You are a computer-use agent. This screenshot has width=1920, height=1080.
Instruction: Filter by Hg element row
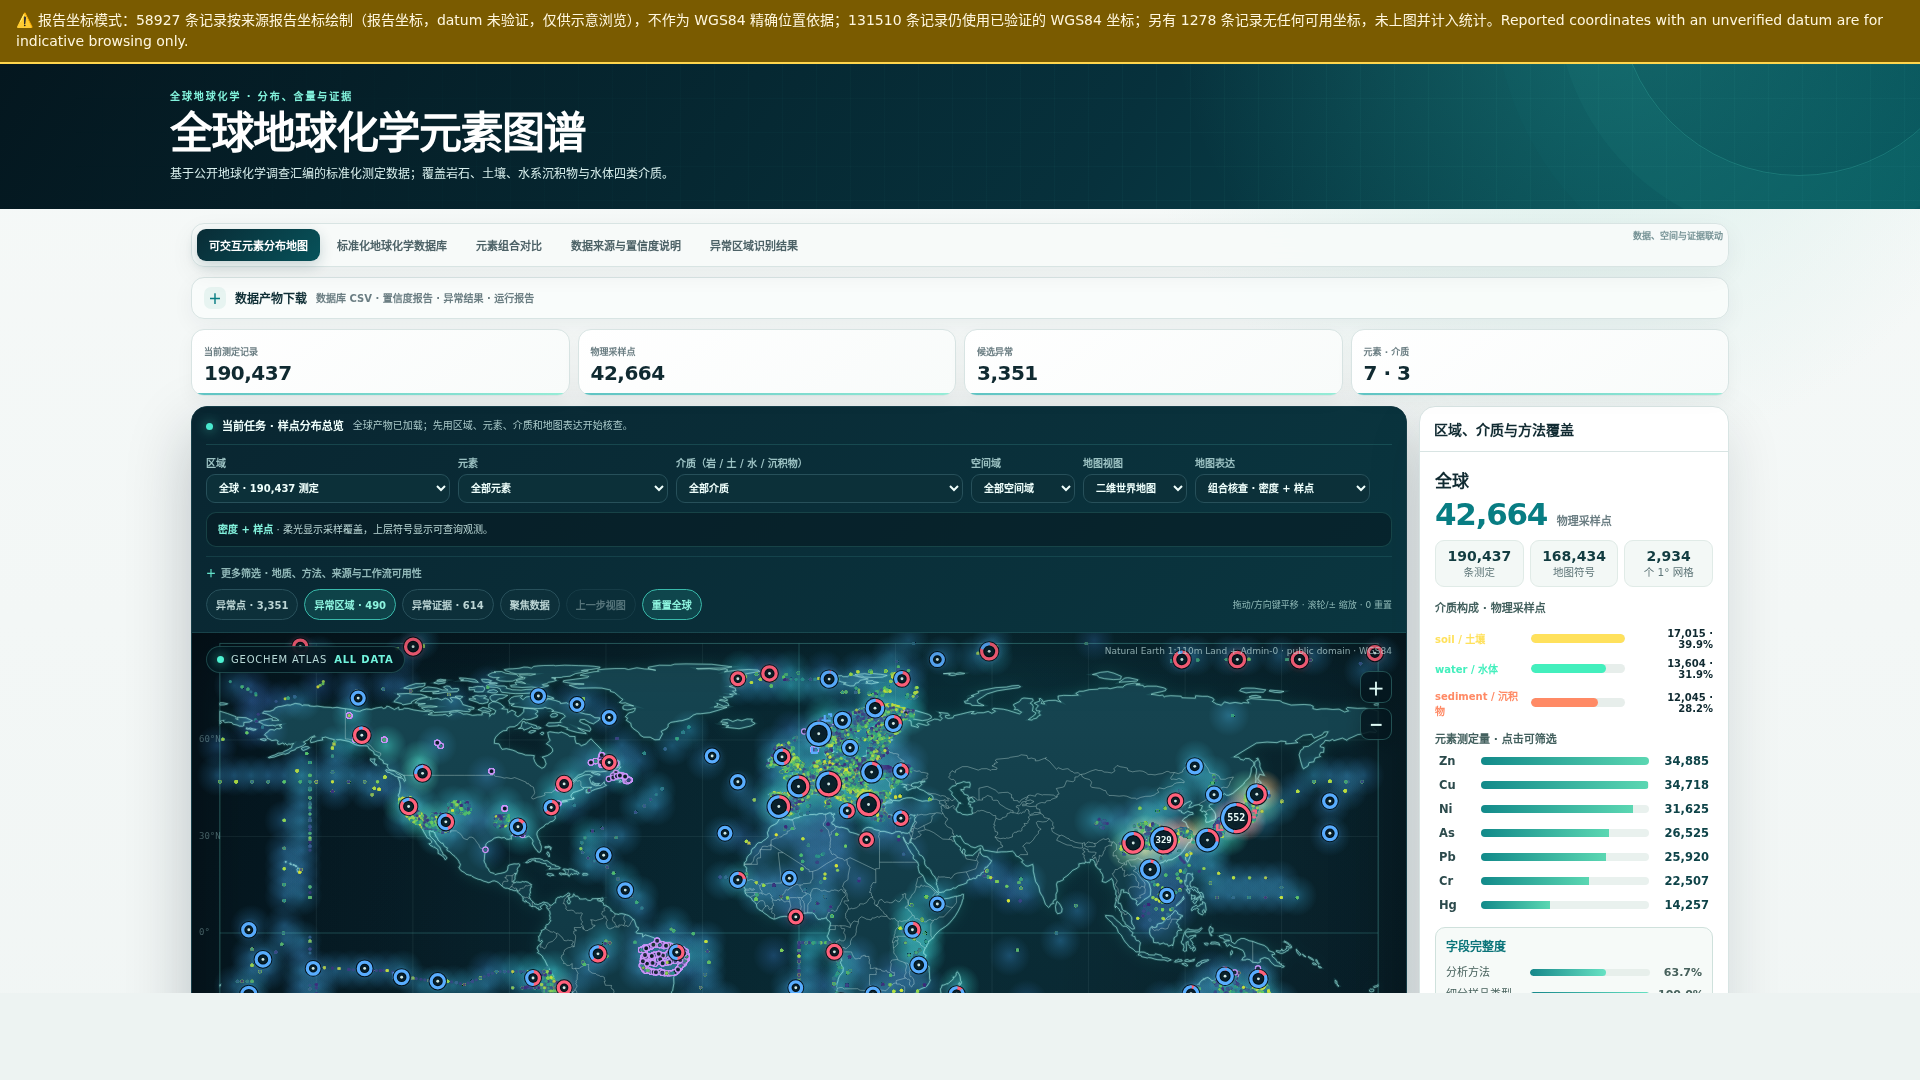click(1574, 905)
